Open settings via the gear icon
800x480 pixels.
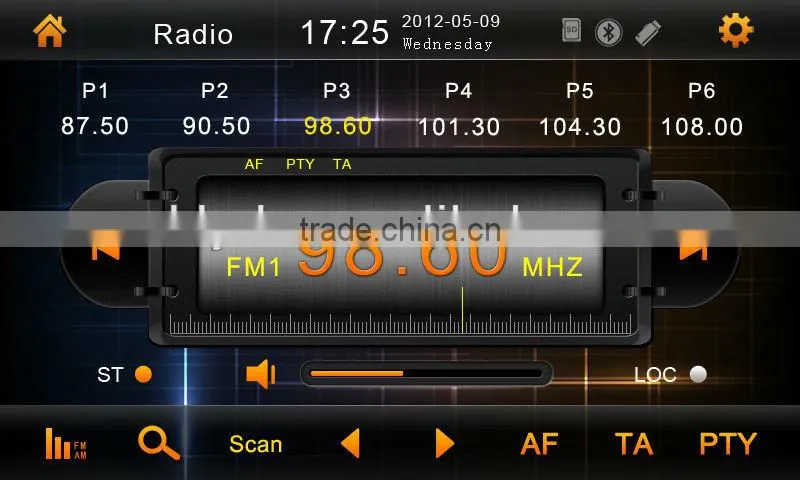pos(736,31)
